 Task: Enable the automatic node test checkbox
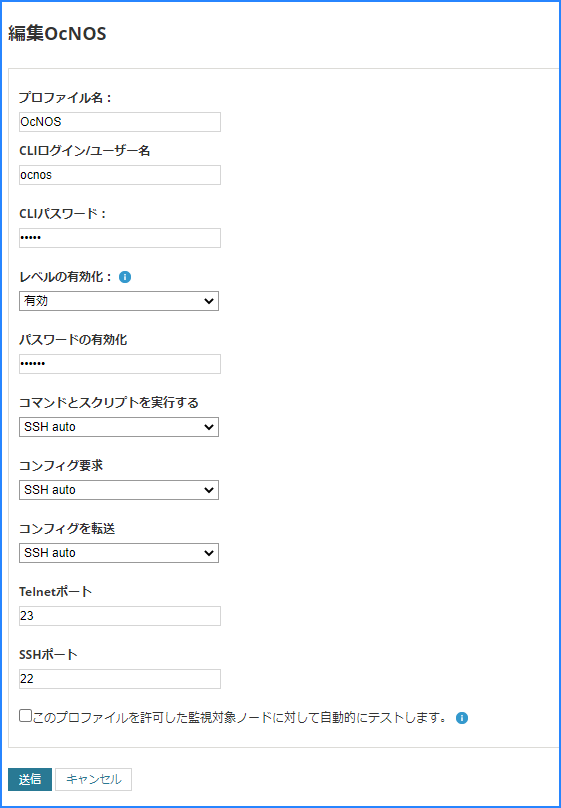25,716
